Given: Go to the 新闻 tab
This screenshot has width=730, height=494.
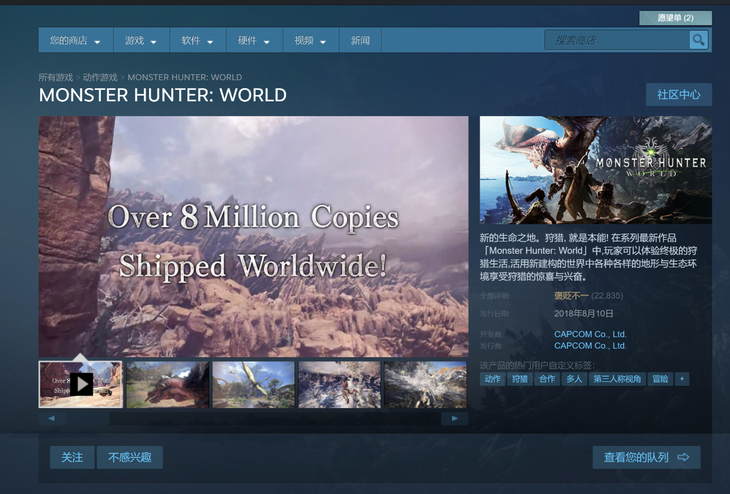Looking at the screenshot, I should 360,41.
